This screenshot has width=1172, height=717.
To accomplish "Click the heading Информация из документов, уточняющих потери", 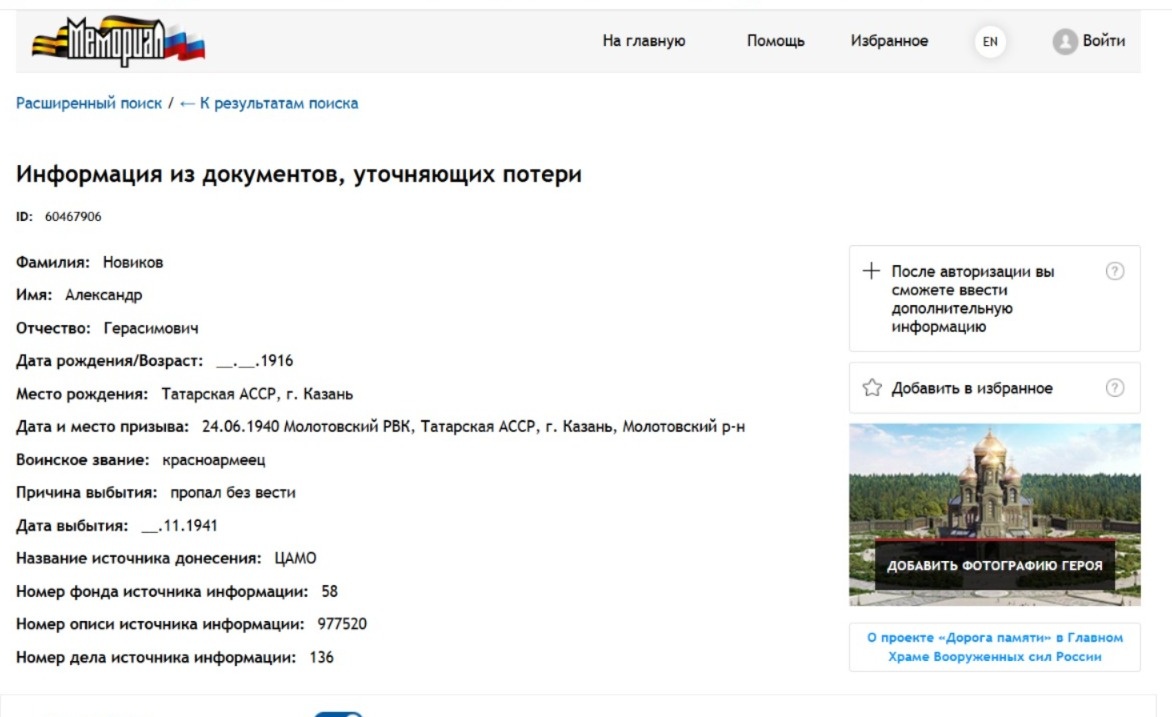I will point(299,174).
